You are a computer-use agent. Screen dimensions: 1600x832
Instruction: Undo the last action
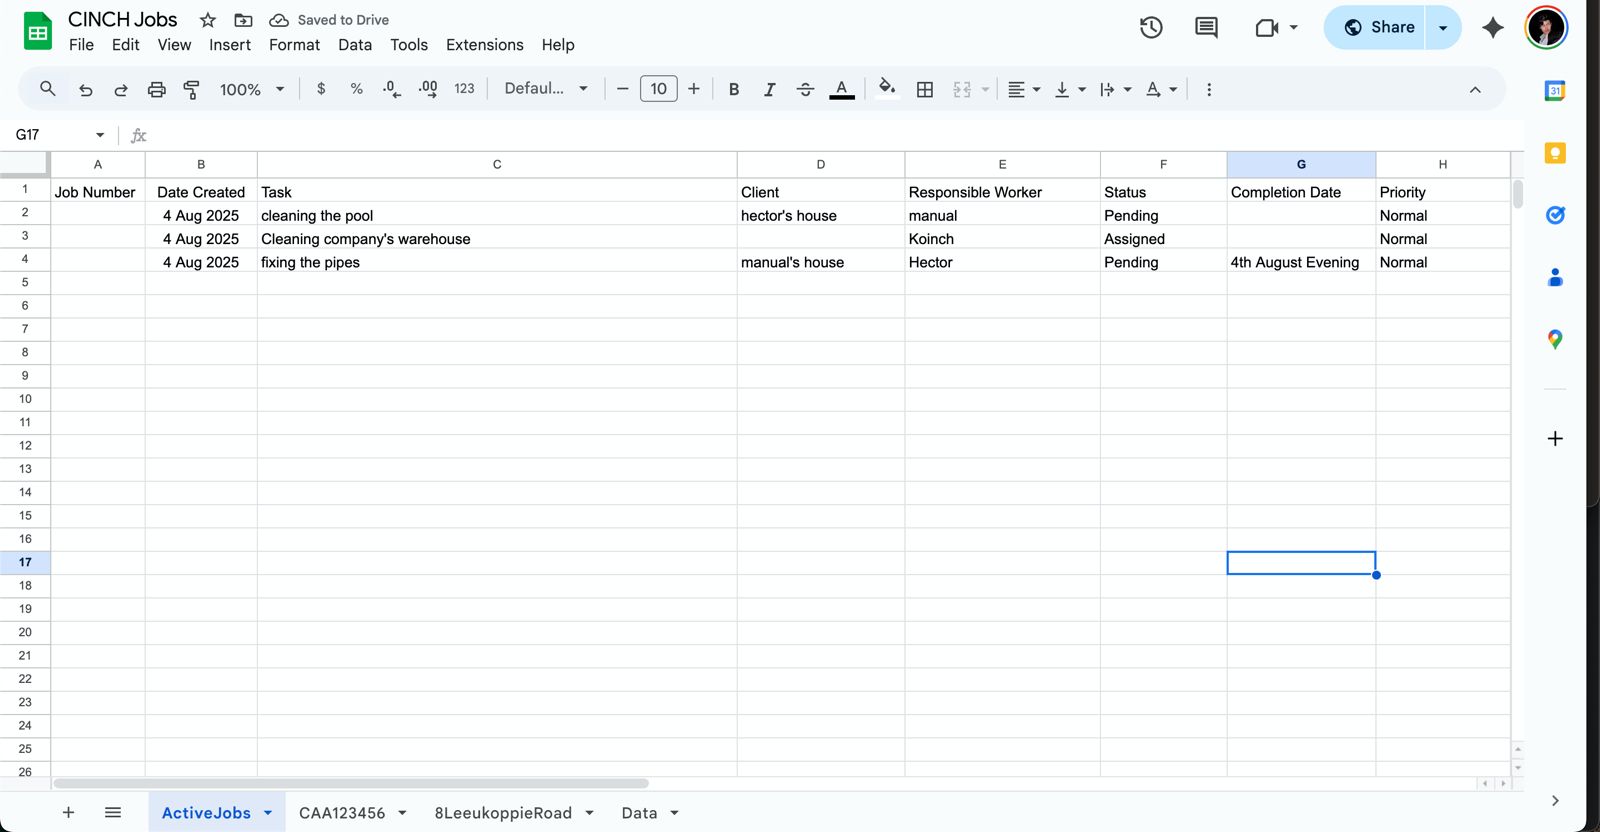pos(85,89)
